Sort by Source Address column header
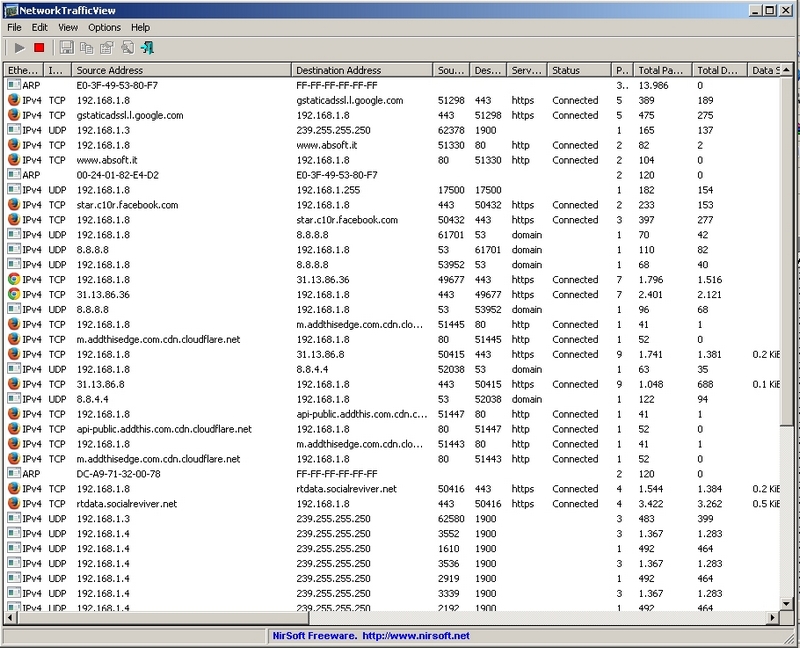 point(181,70)
